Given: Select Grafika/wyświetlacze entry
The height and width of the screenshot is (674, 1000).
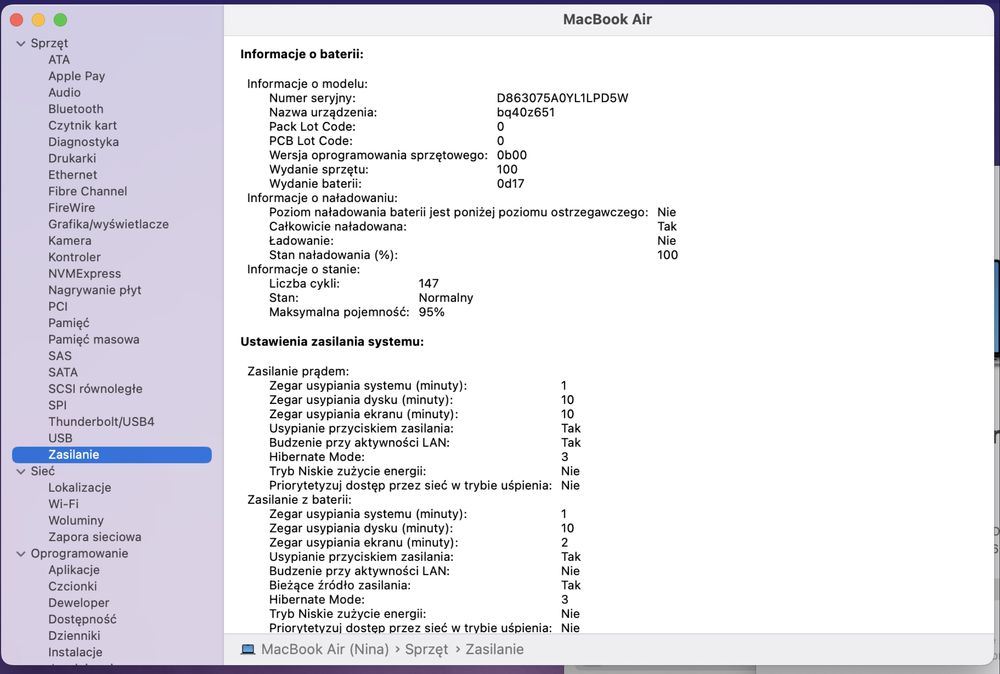Looking at the screenshot, I should [108, 224].
